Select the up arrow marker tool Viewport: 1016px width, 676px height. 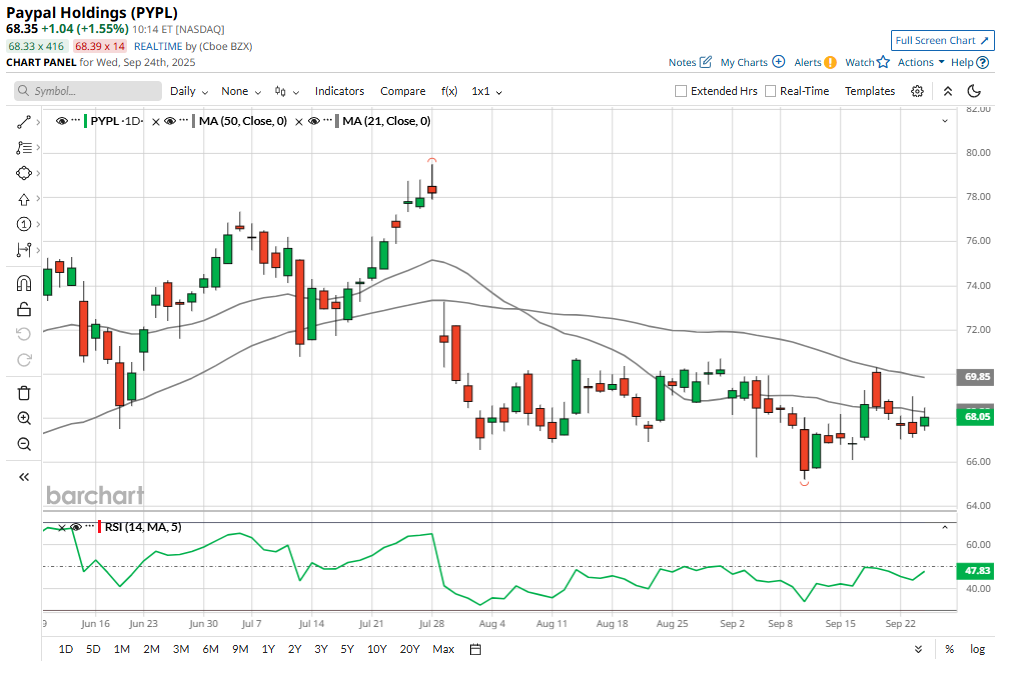[24, 199]
